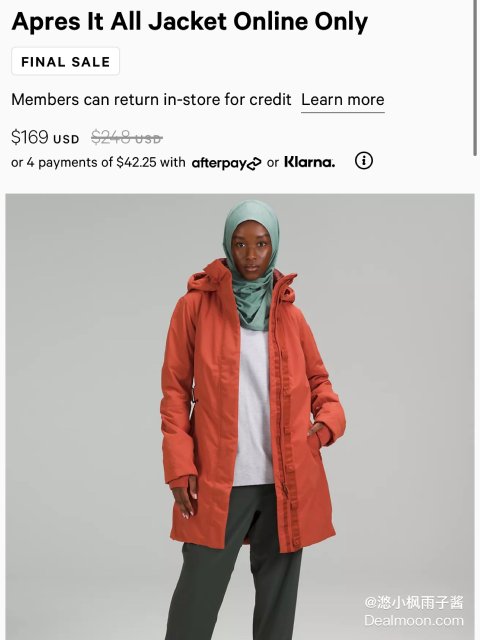Click the FINAL SALE badge
This screenshot has height=640, width=480.
coord(65,61)
